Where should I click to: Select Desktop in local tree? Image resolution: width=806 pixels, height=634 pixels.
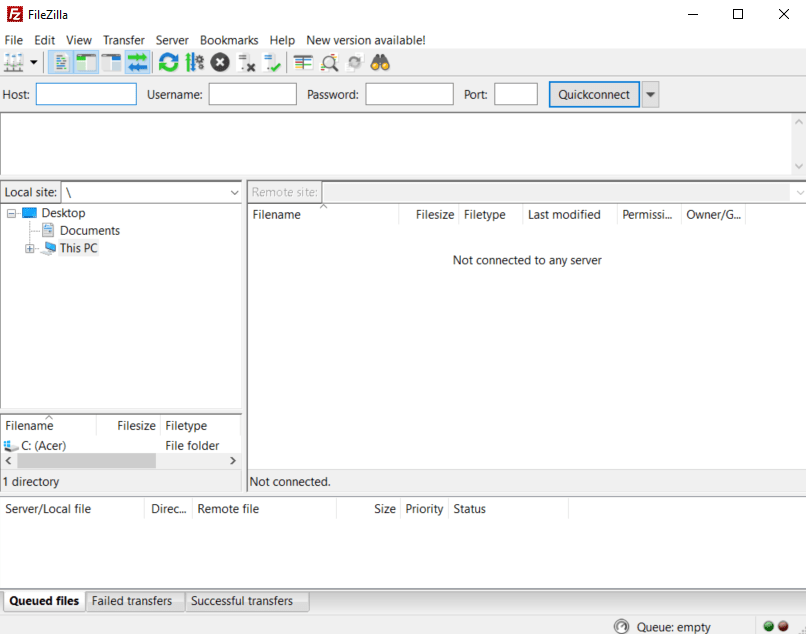(x=63, y=213)
